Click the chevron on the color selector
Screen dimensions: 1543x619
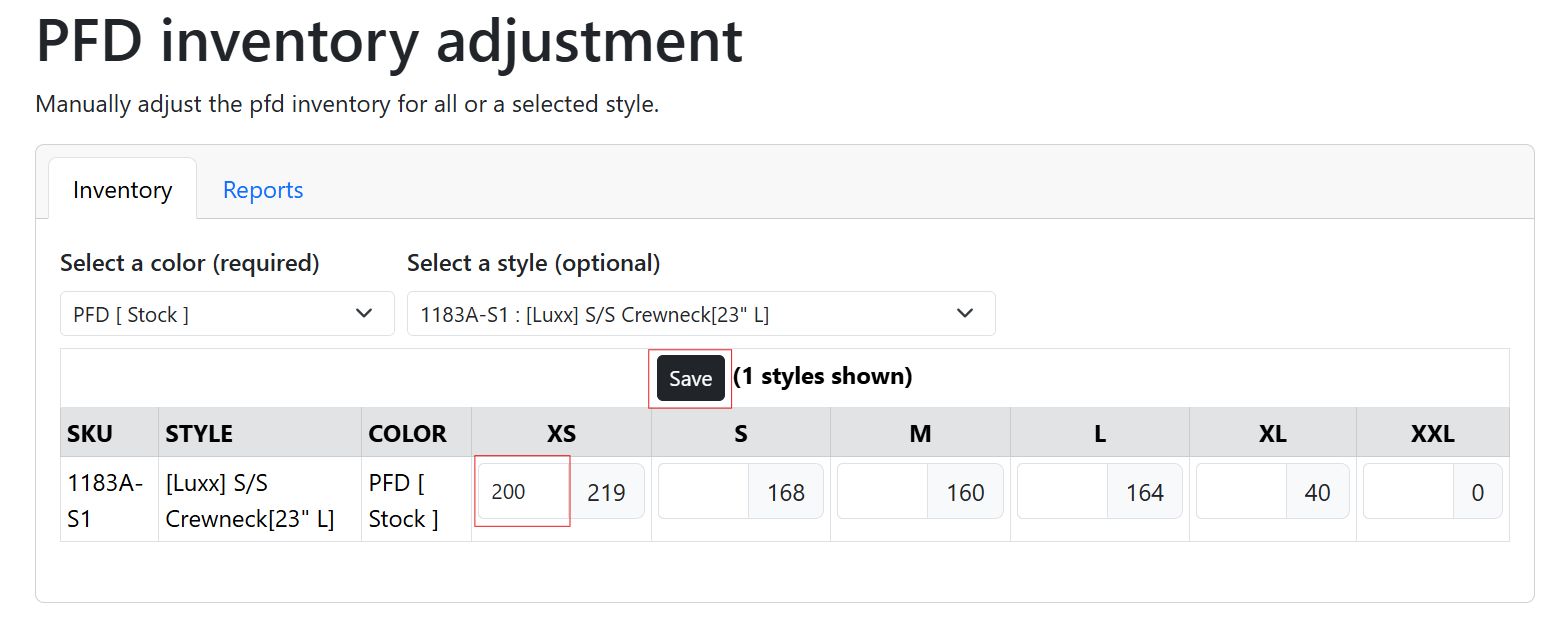coord(364,313)
